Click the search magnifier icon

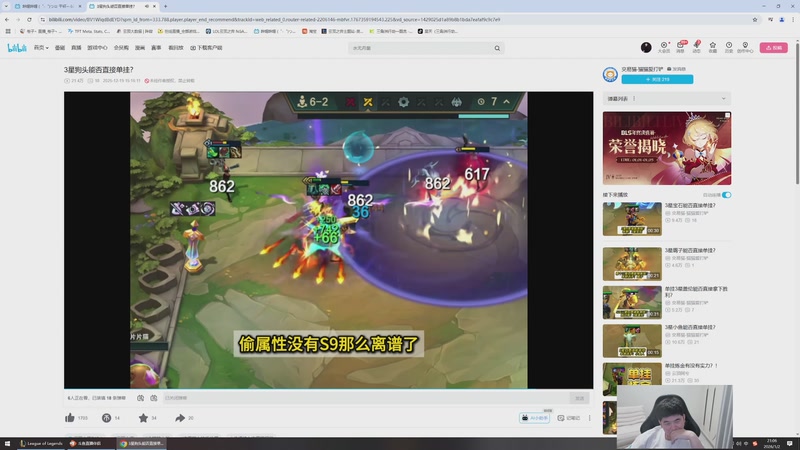coord(497,48)
